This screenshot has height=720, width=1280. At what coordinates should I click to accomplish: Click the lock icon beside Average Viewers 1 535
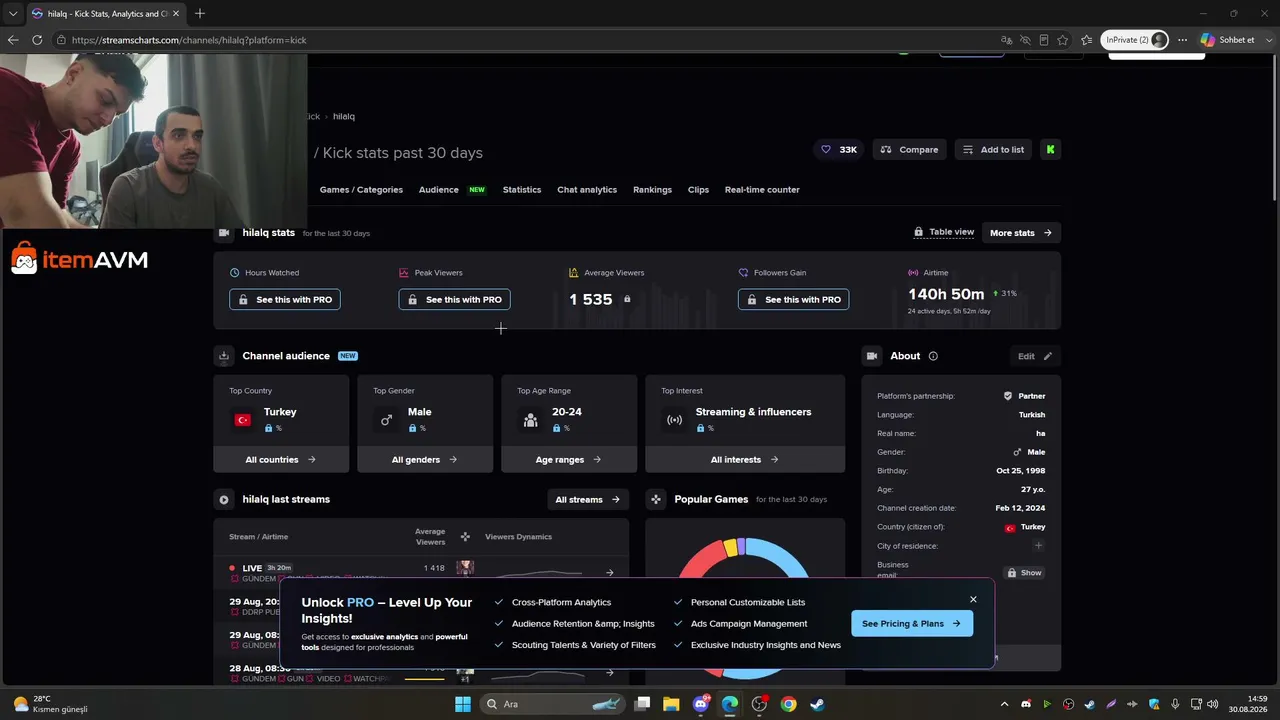(x=627, y=299)
